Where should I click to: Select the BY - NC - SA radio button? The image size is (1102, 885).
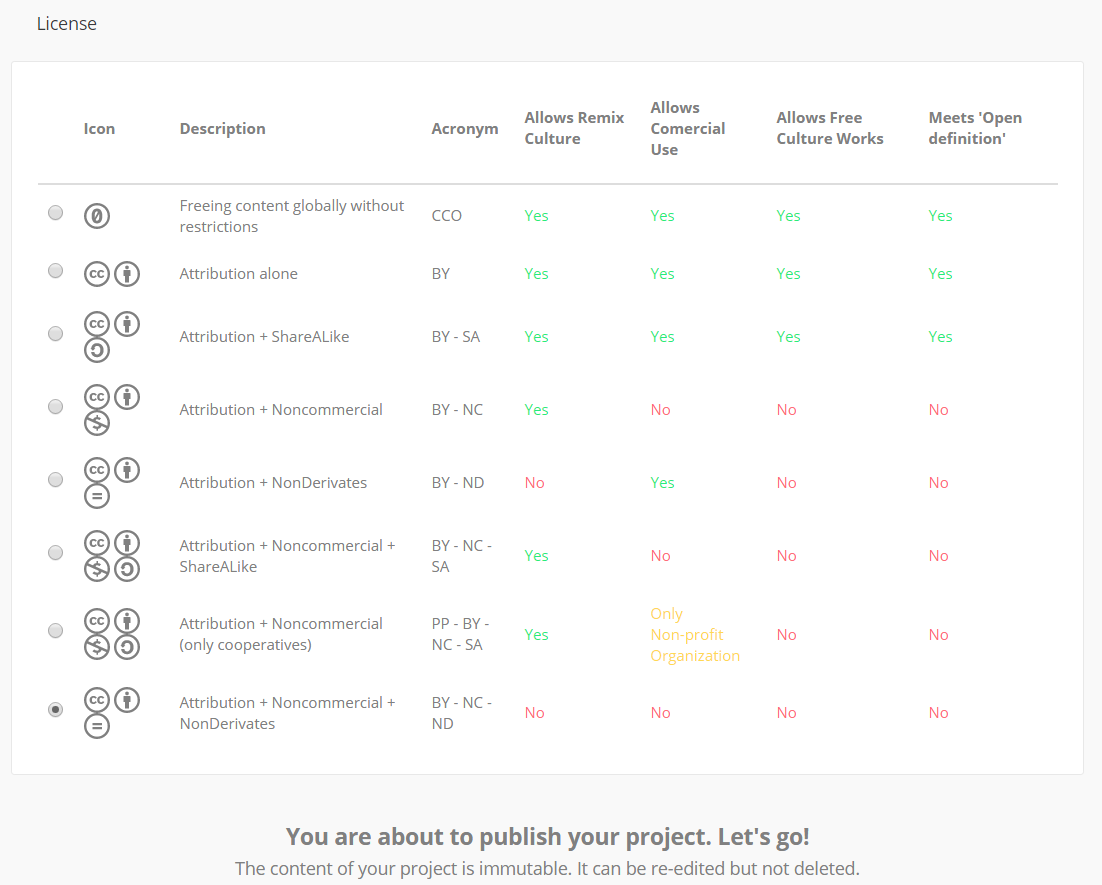56,553
